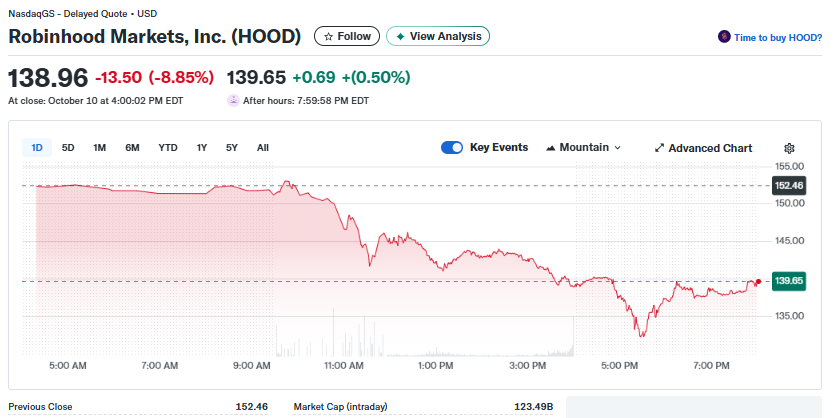Select the 1Y time range
Image resolution: width=834 pixels, height=418 pixels.
202,148
